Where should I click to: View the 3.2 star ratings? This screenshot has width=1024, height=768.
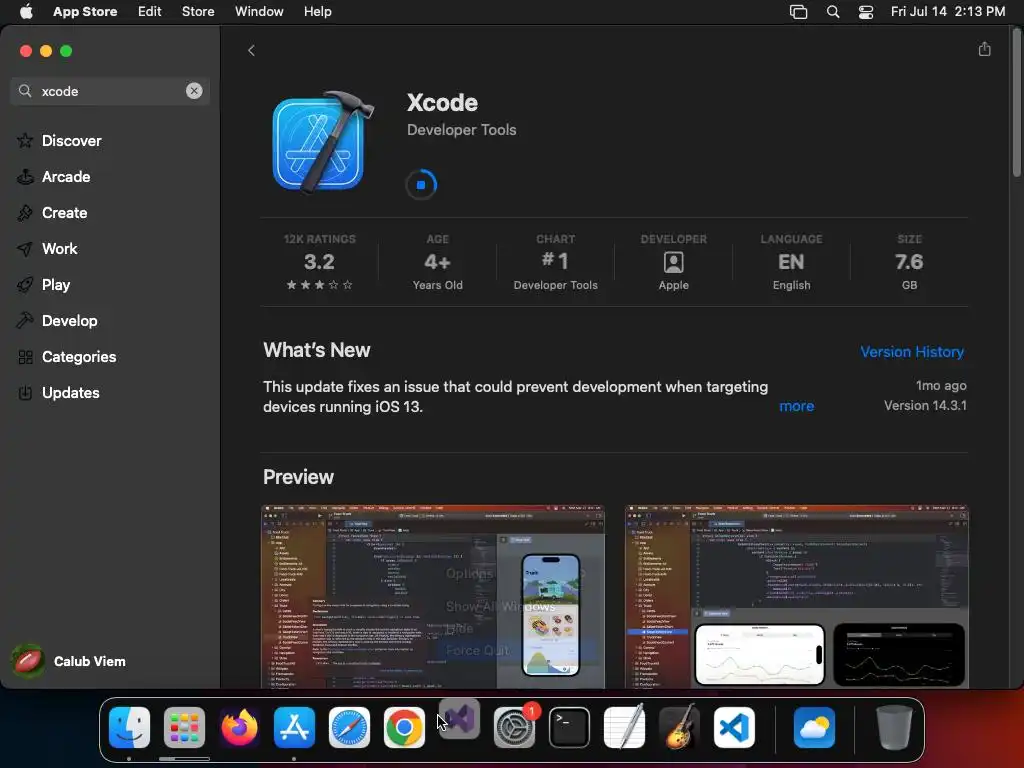319,262
